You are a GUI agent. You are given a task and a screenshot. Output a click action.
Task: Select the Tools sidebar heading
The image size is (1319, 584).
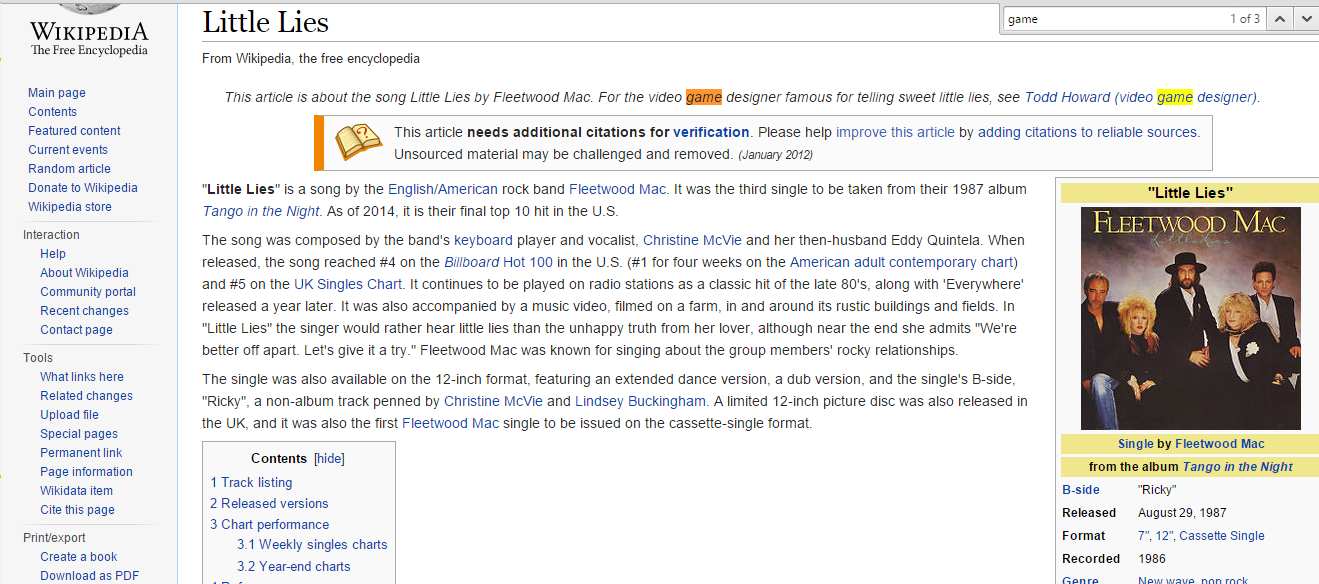click(38, 358)
